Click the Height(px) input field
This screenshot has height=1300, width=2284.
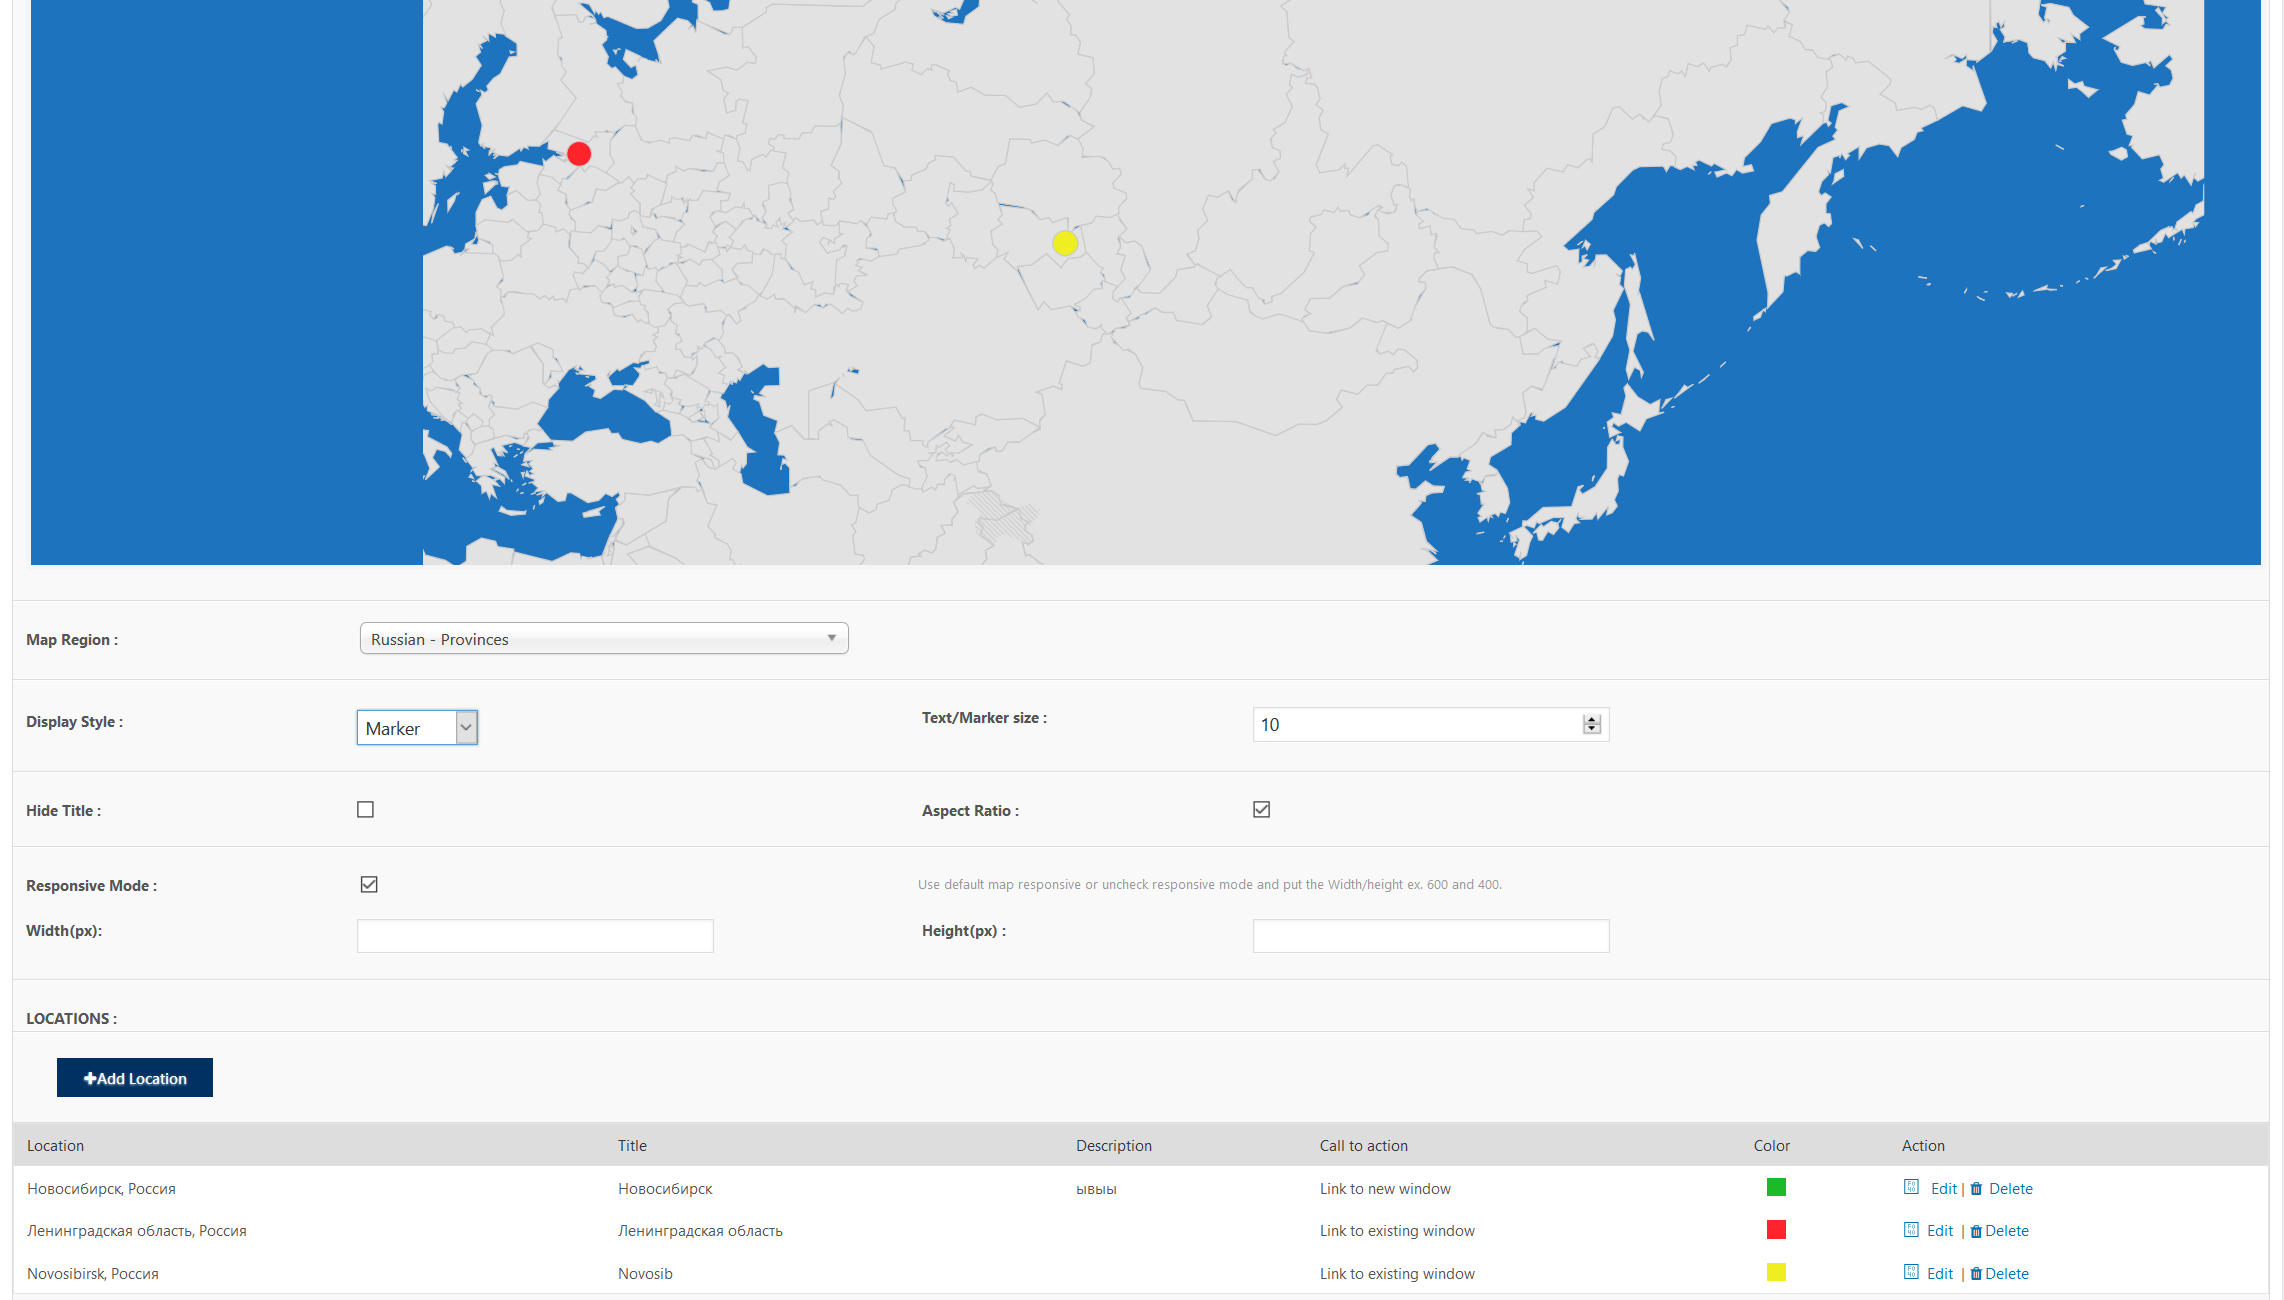pyautogui.click(x=1430, y=936)
